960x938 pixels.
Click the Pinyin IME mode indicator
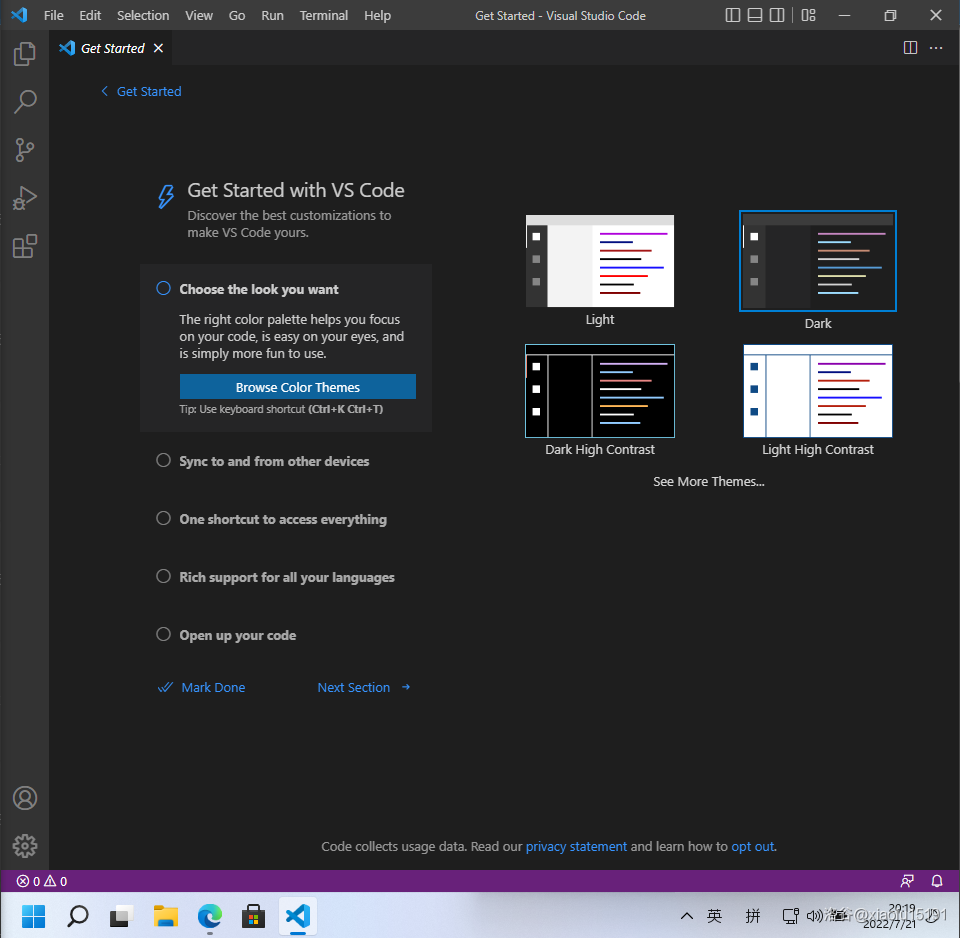752,916
